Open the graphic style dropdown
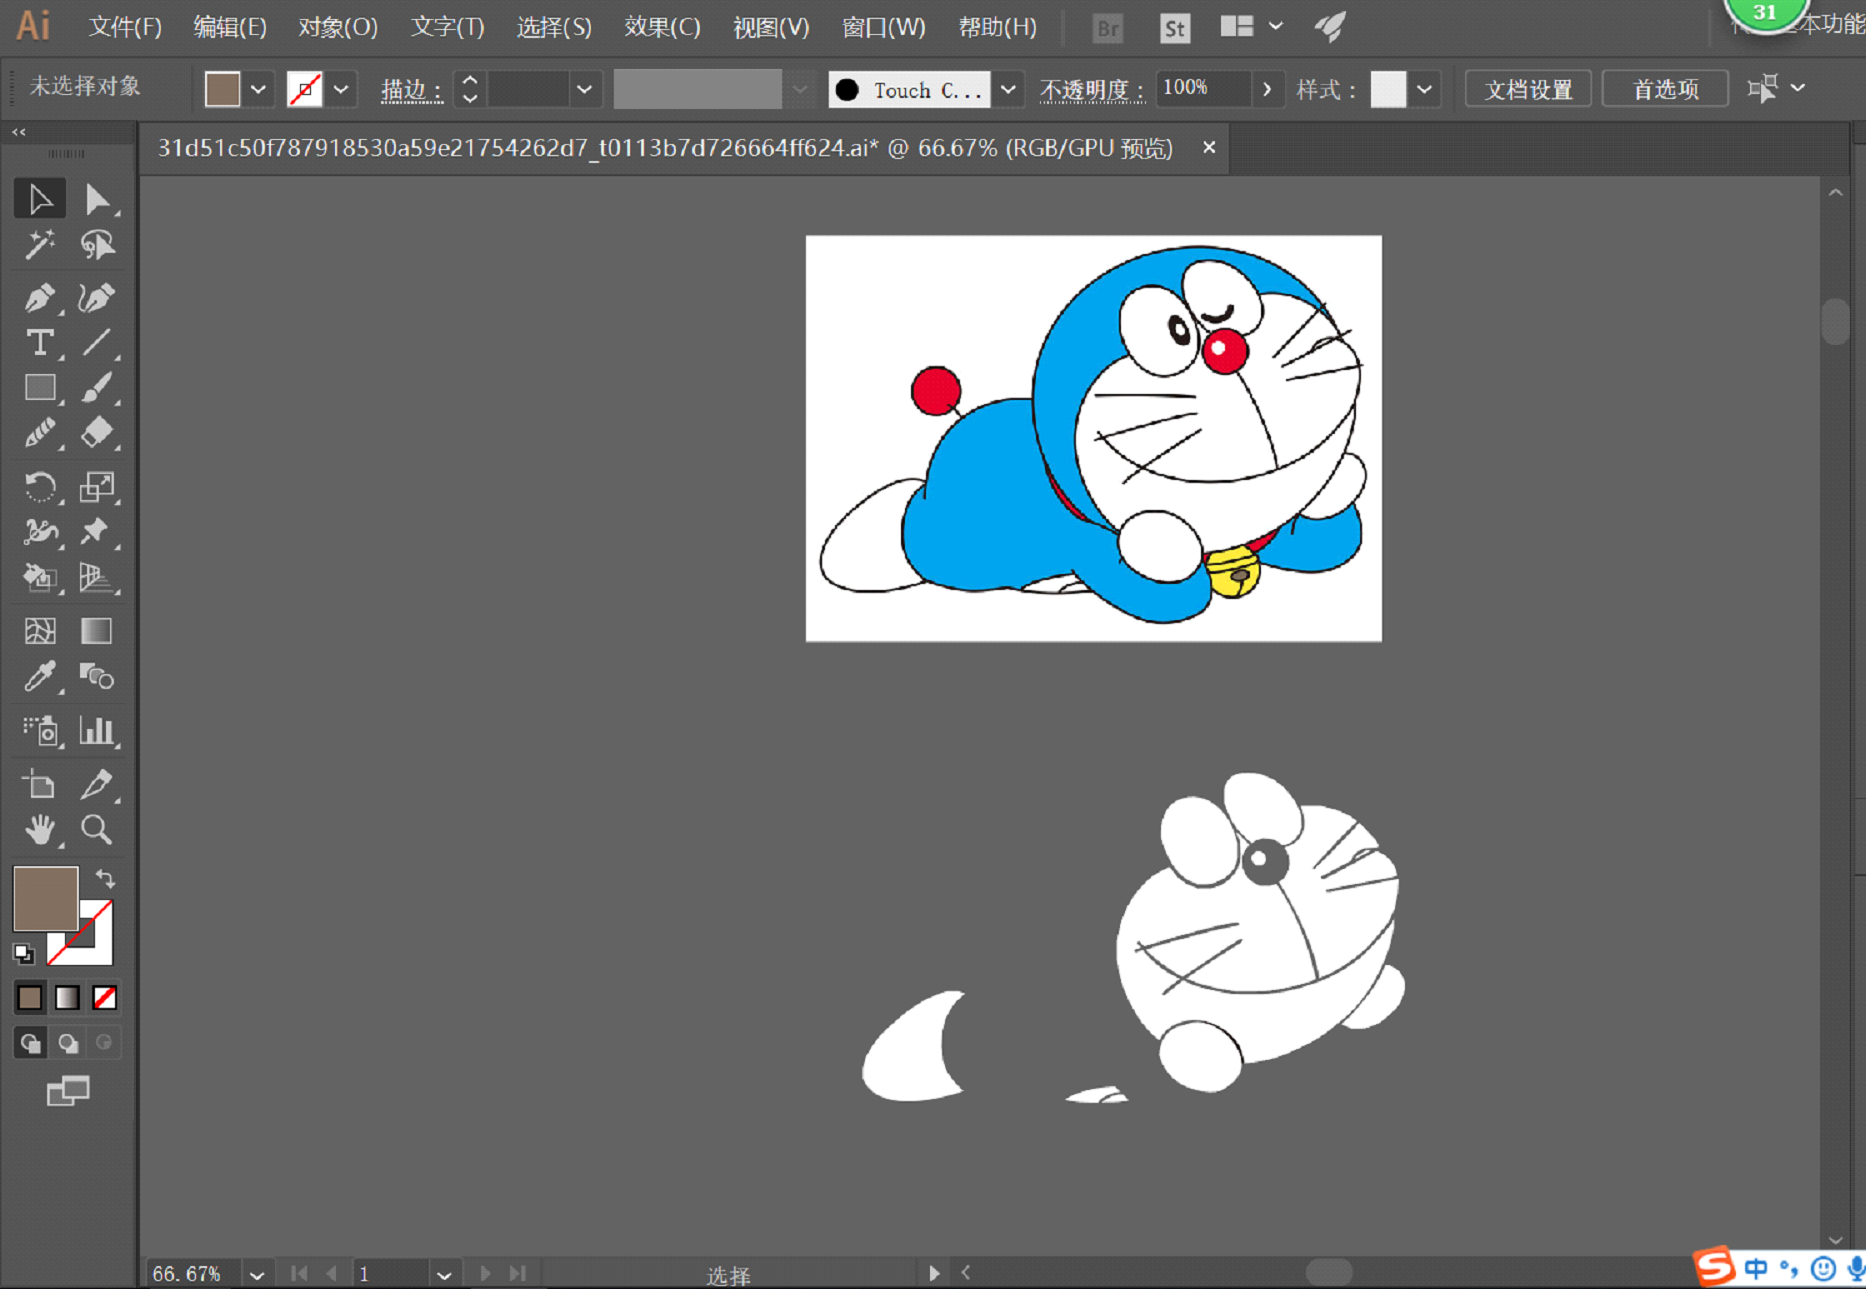 [1424, 89]
